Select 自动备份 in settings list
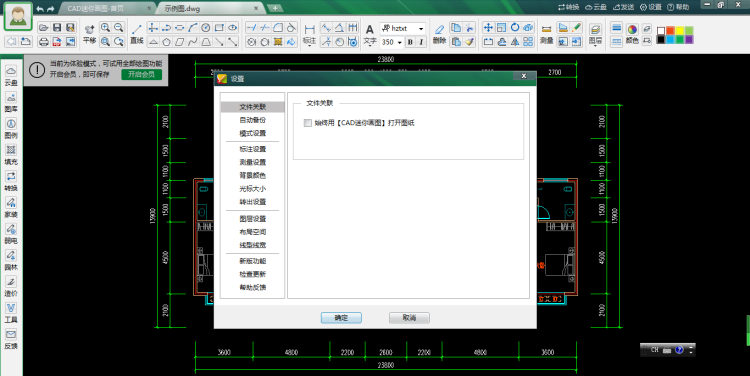 [x=253, y=120]
